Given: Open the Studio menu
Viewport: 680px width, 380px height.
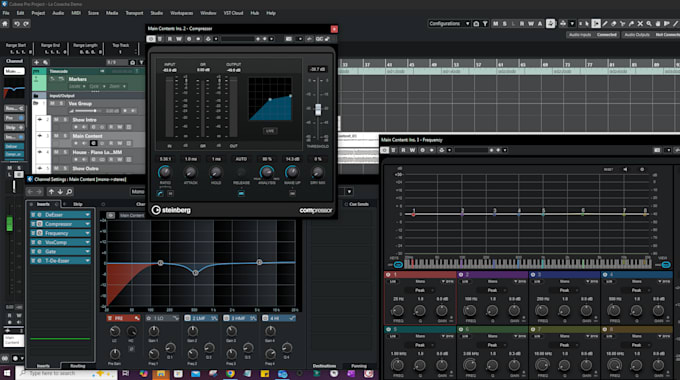Looking at the screenshot, I should 157,13.
